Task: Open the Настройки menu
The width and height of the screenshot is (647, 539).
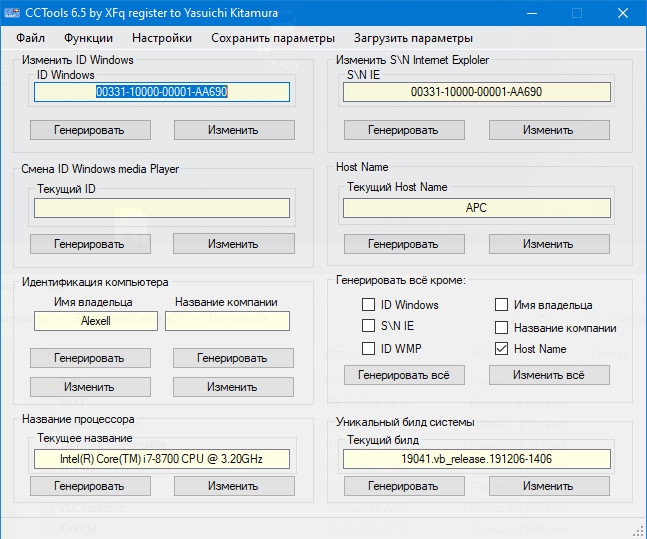Action: coord(162,38)
